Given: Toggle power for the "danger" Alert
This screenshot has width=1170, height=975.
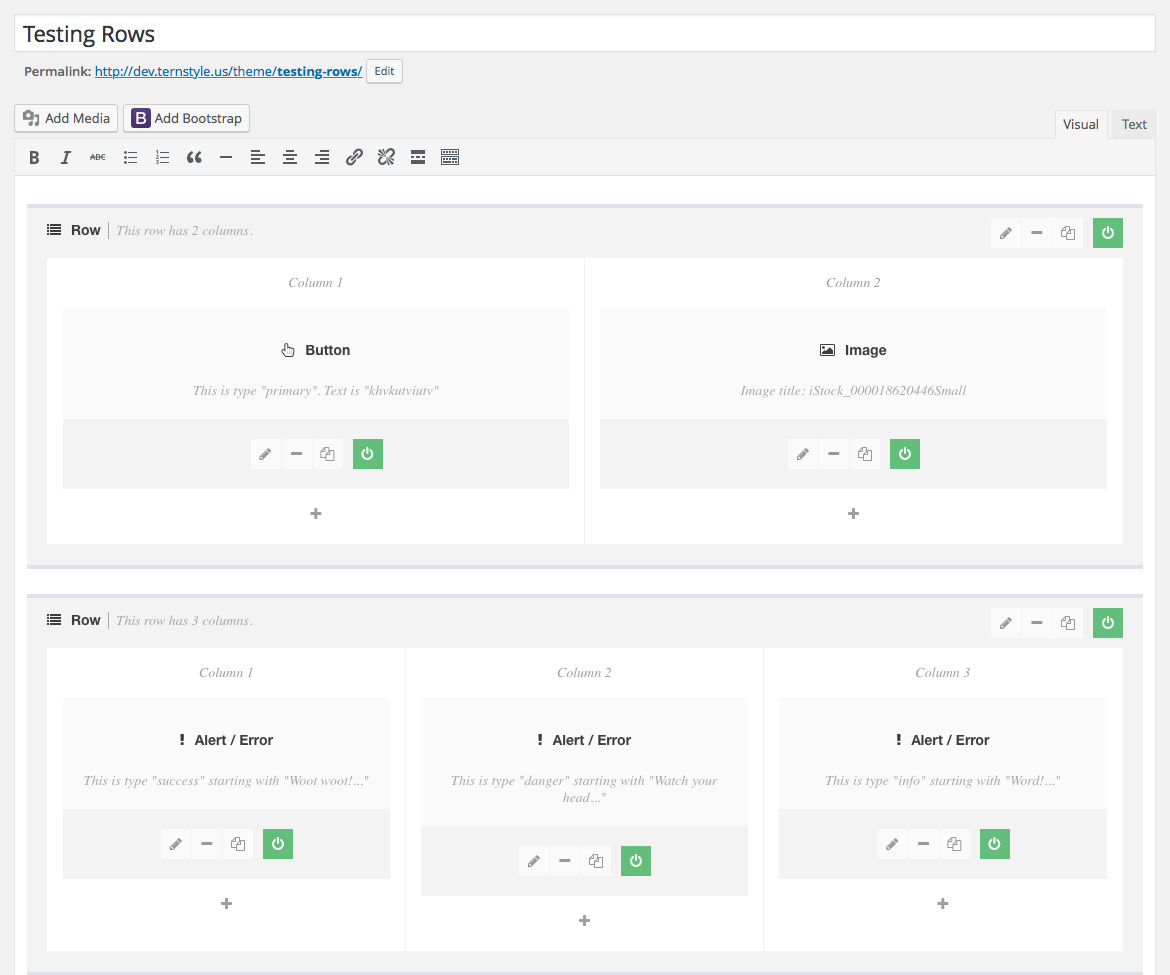Looking at the screenshot, I should tap(636, 861).
